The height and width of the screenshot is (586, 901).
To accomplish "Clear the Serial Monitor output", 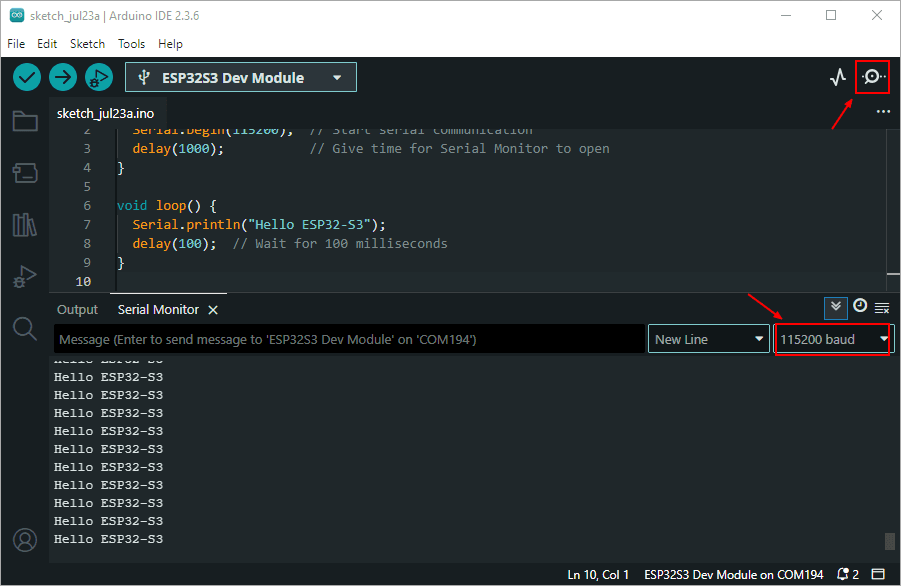I will (x=882, y=309).
